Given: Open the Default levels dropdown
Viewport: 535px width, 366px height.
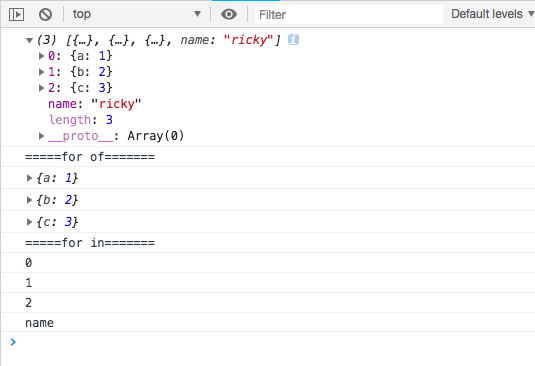Looking at the screenshot, I should [492, 14].
